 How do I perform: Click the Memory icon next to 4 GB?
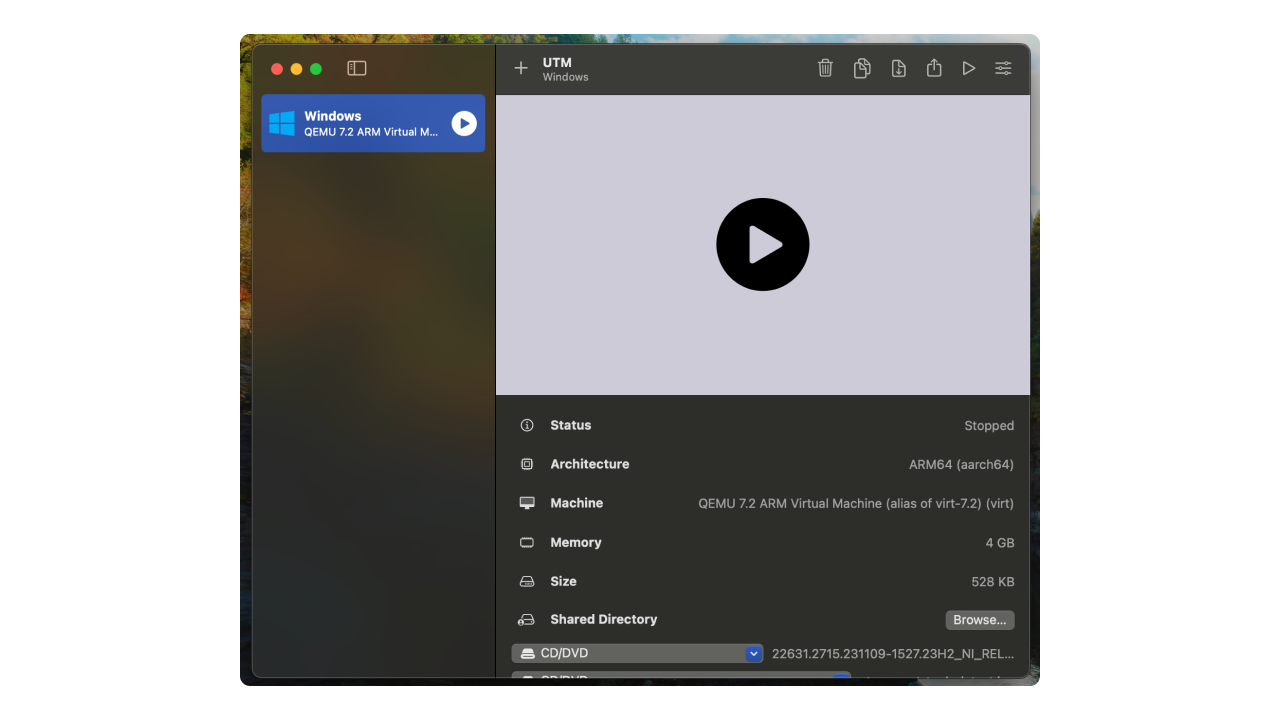pyautogui.click(x=527, y=542)
